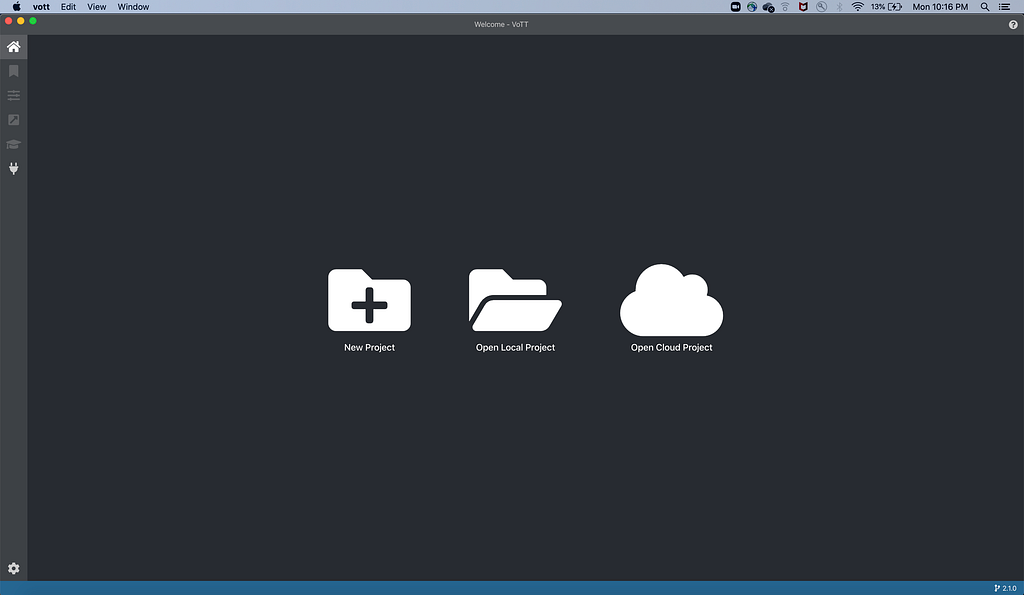The width and height of the screenshot is (1024, 595).
Task: Open the Tags Editor bookmark icon
Action: 13,71
